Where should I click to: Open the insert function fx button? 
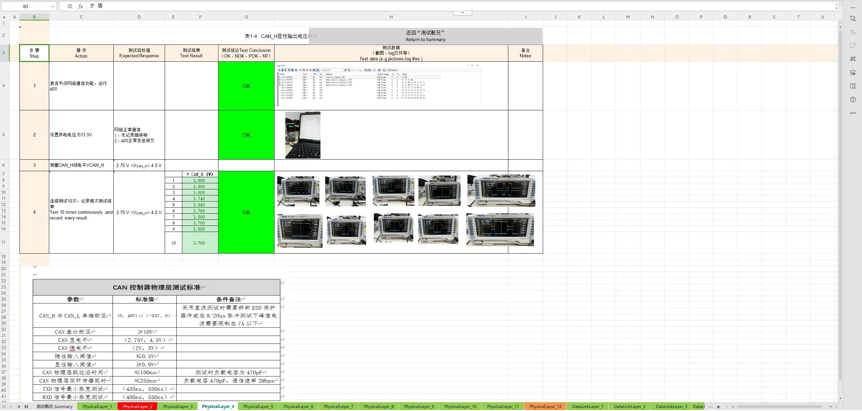[80, 6]
